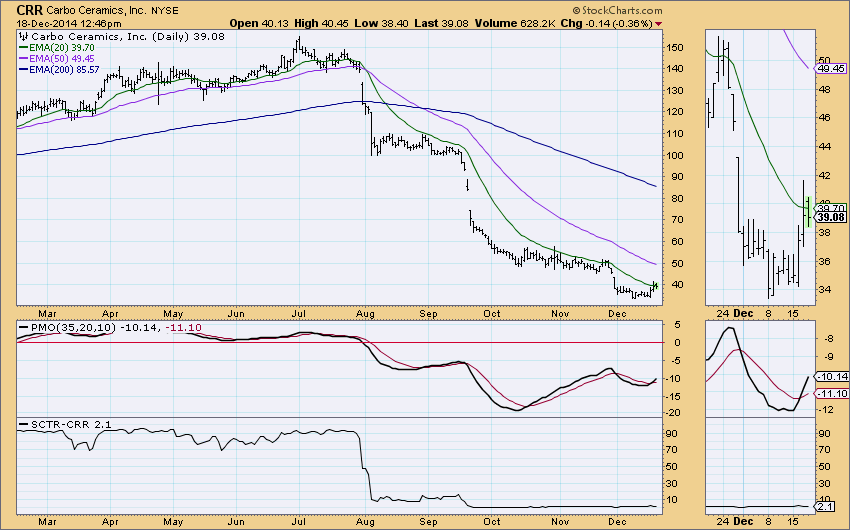Click the 34 axis label on zoom panel
This screenshot has height=530, width=850.
[x=825, y=290]
